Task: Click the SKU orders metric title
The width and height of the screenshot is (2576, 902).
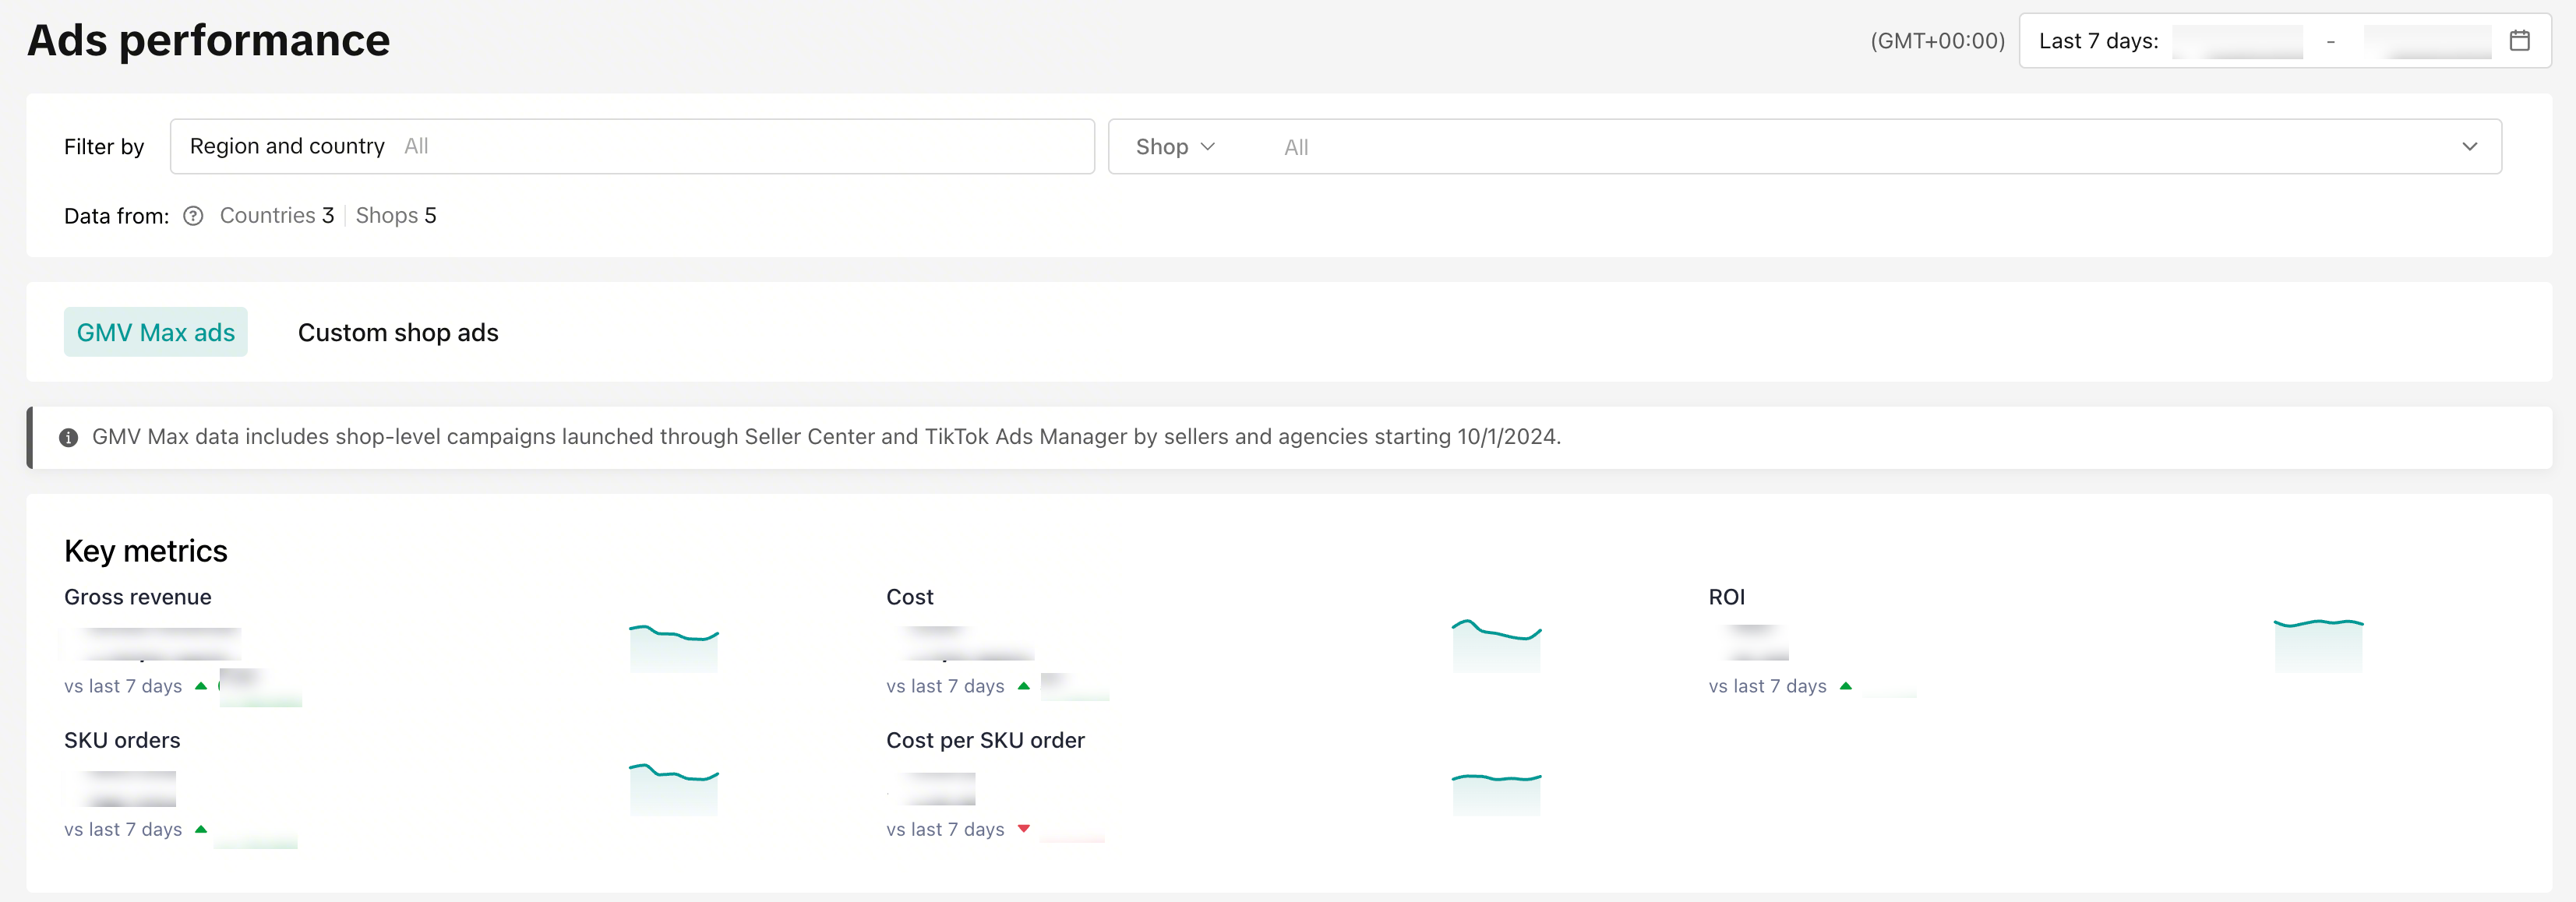Action: pos(122,740)
